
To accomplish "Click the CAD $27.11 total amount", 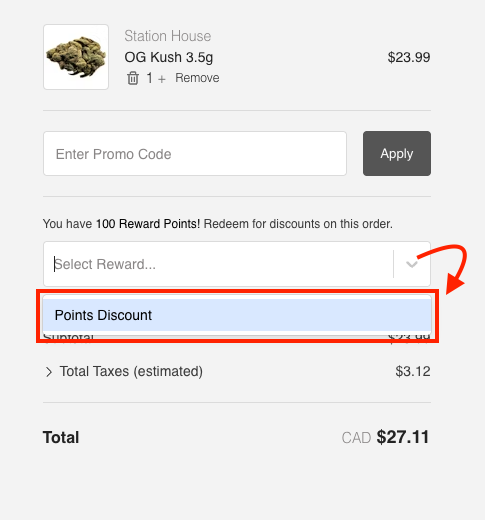I will pos(386,437).
